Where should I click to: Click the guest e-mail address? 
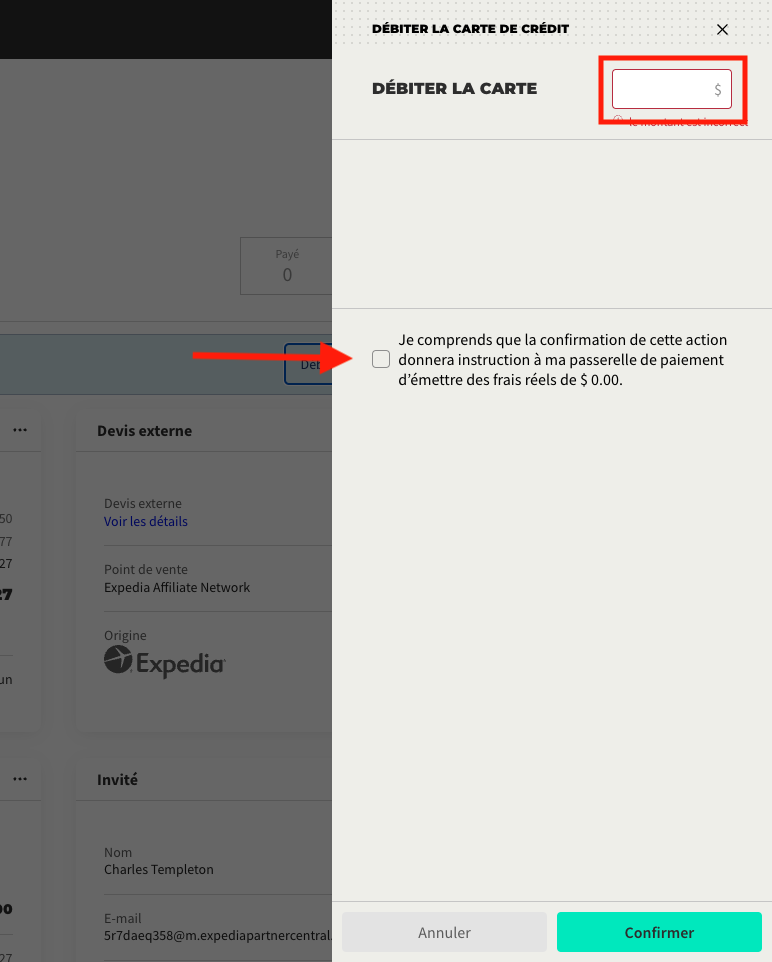click(x=218, y=936)
